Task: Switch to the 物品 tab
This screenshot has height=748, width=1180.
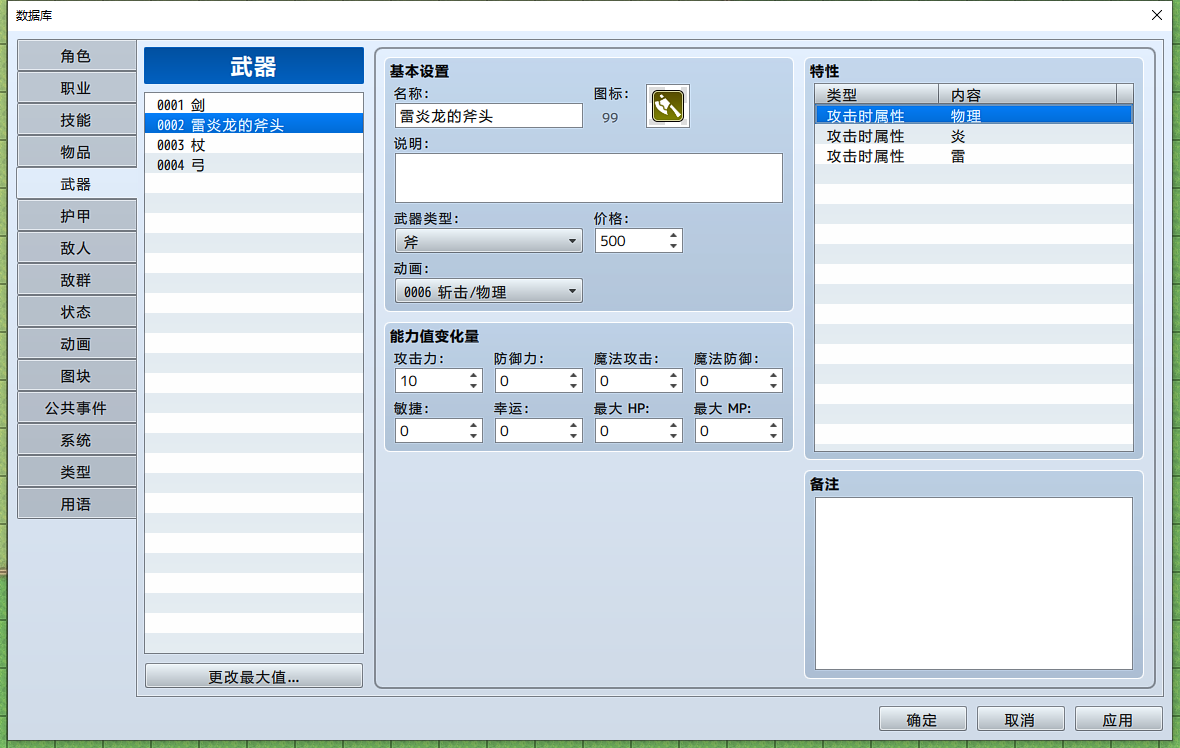Action: click(76, 152)
